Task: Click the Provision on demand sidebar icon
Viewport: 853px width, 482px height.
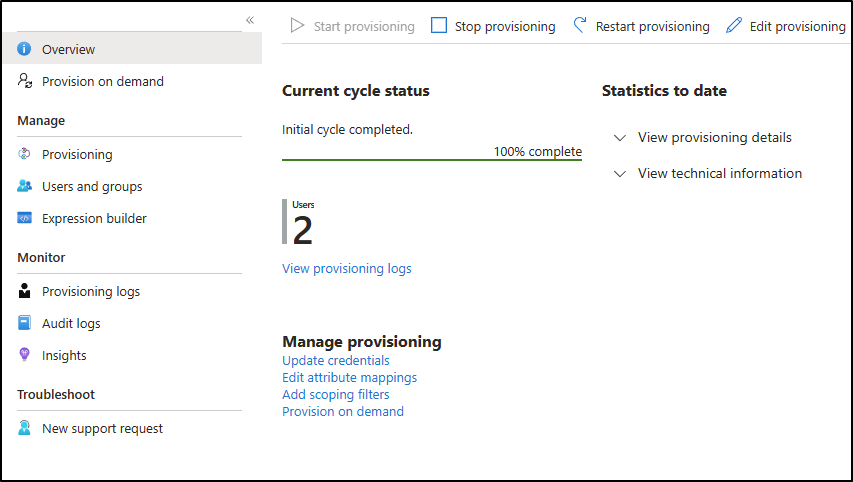Action: click(x=25, y=81)
